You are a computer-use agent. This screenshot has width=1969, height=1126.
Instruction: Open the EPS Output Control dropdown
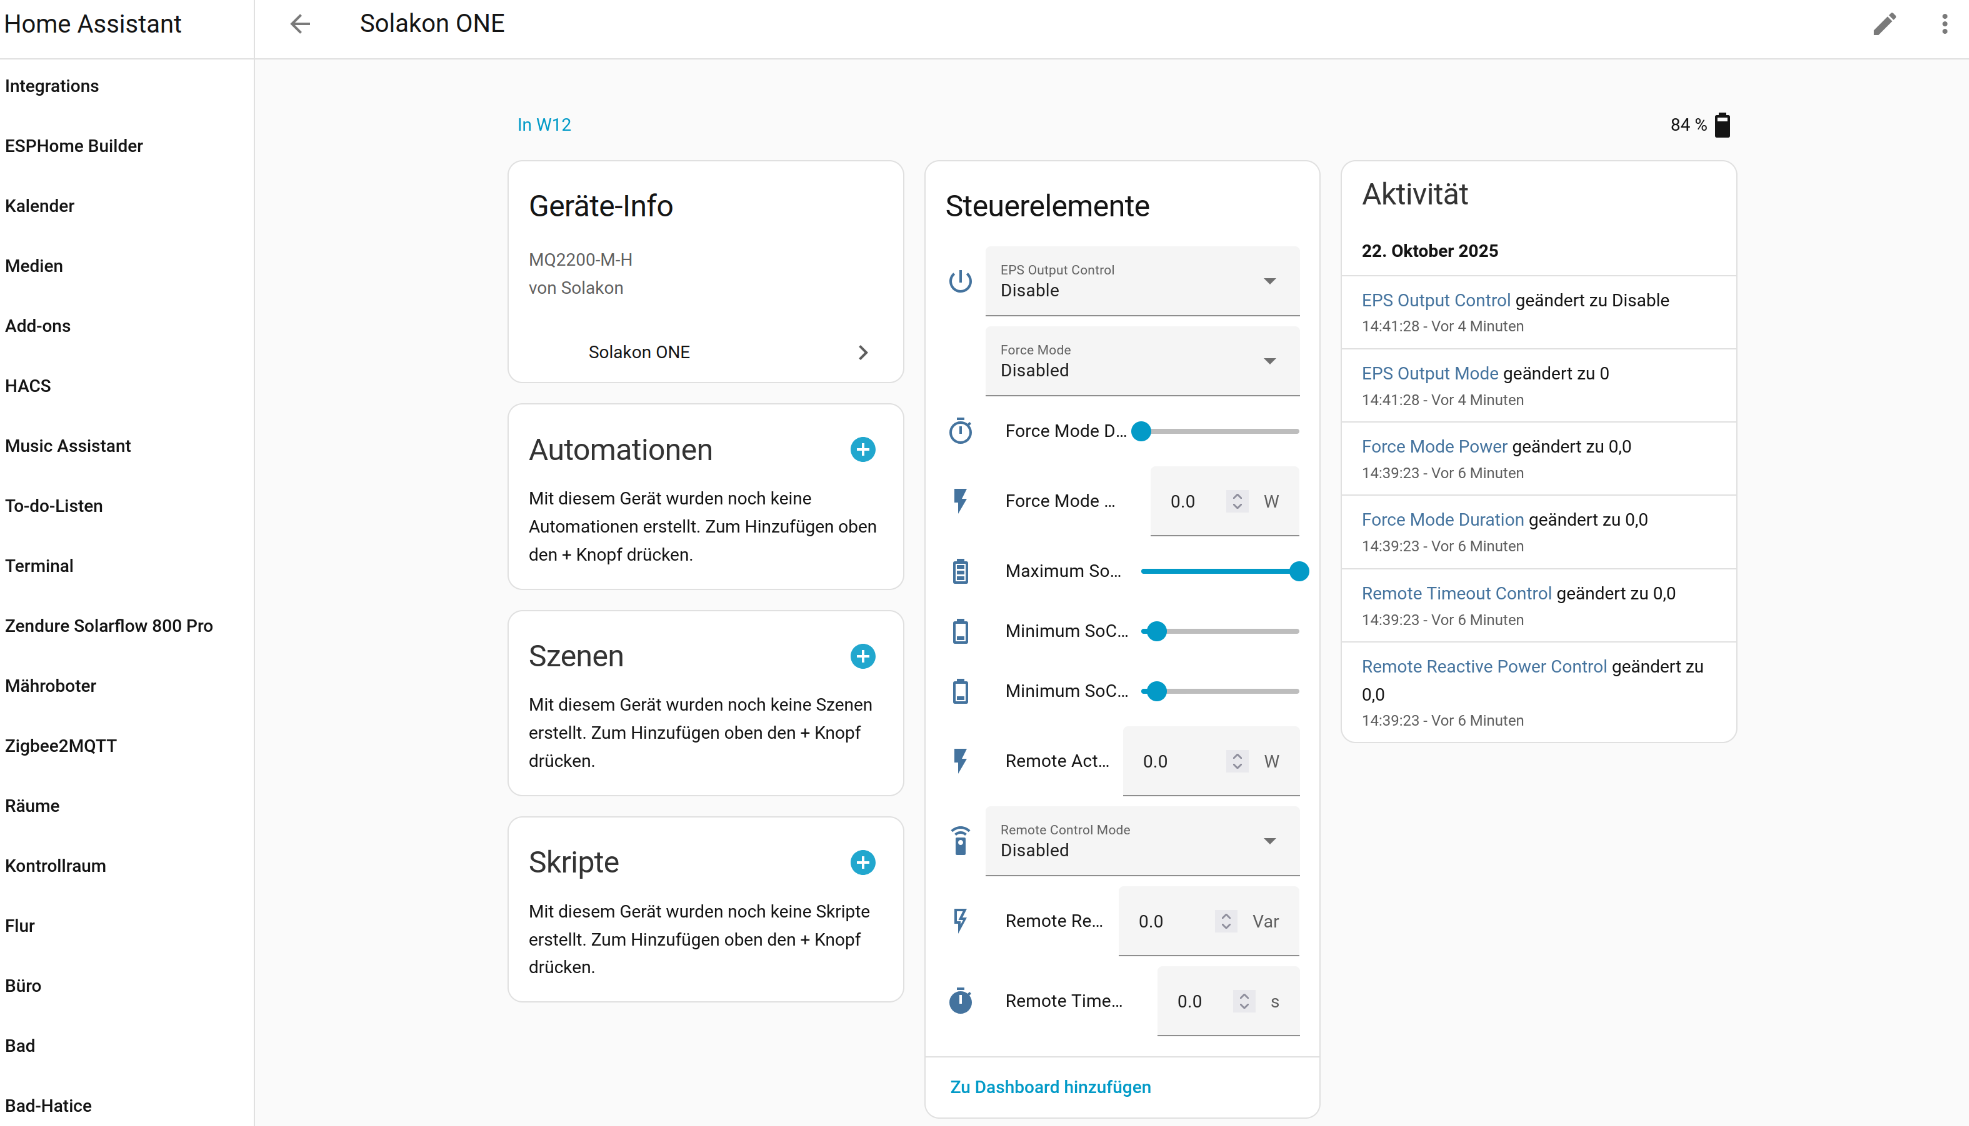[1142, 281]
